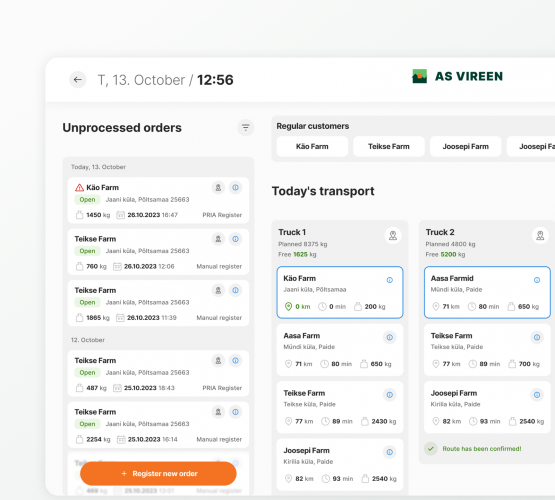
Task: Open info for Käo Farm stop in Truck 1
Action: [390, 280]
